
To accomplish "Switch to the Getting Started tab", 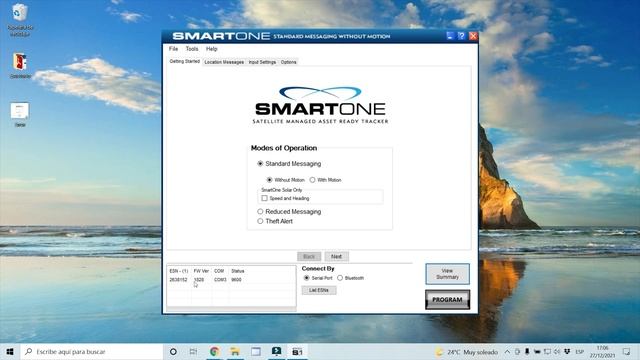I will coord(184,61).
